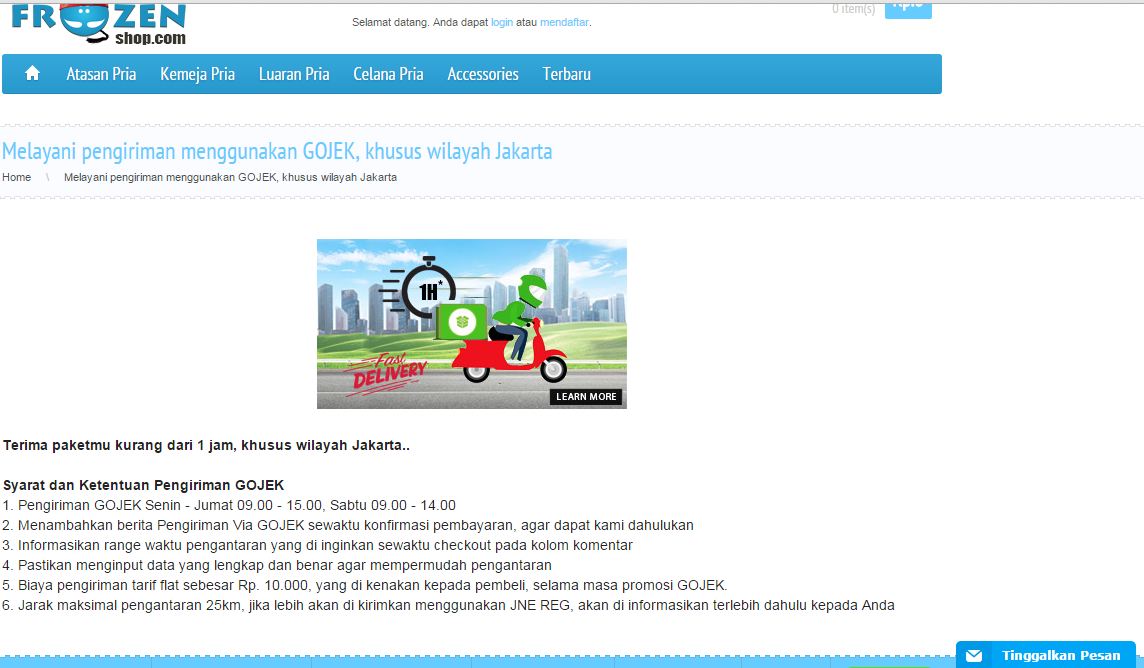The width and height of the screenshot is (1144, 668).
Task: Click the login link
Action: pyautogui.click(x=502, y=23)
